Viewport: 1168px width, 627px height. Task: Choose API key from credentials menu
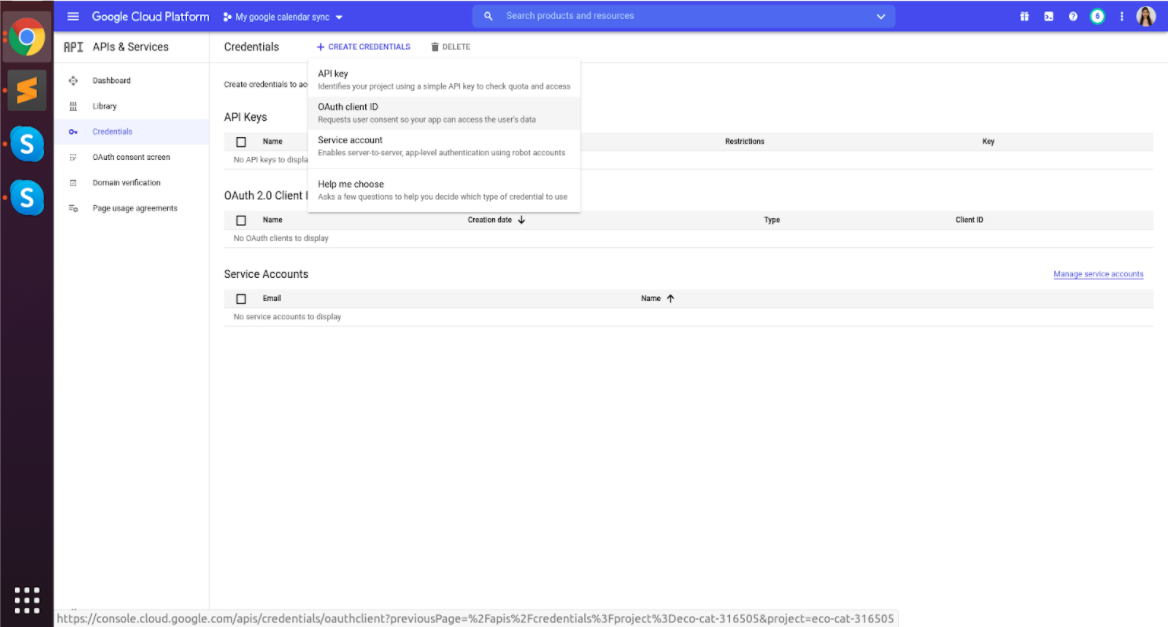point(444,80)
